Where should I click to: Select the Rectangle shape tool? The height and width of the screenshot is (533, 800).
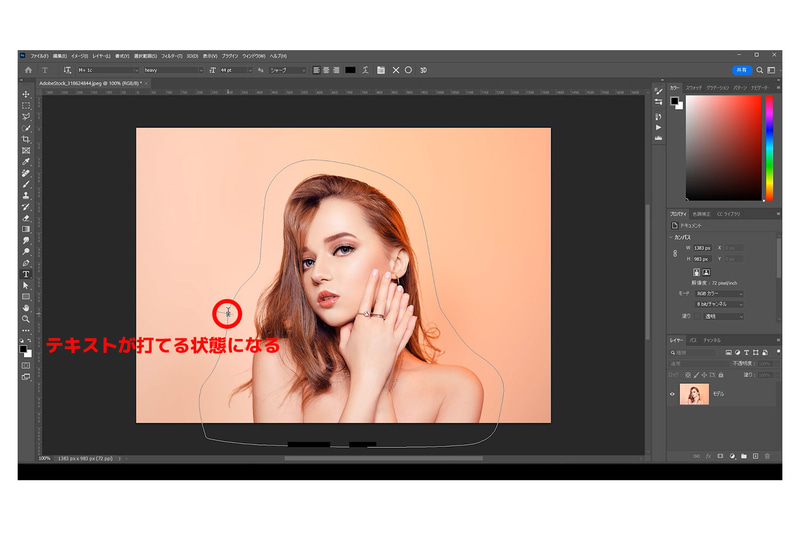pos(26,297)
